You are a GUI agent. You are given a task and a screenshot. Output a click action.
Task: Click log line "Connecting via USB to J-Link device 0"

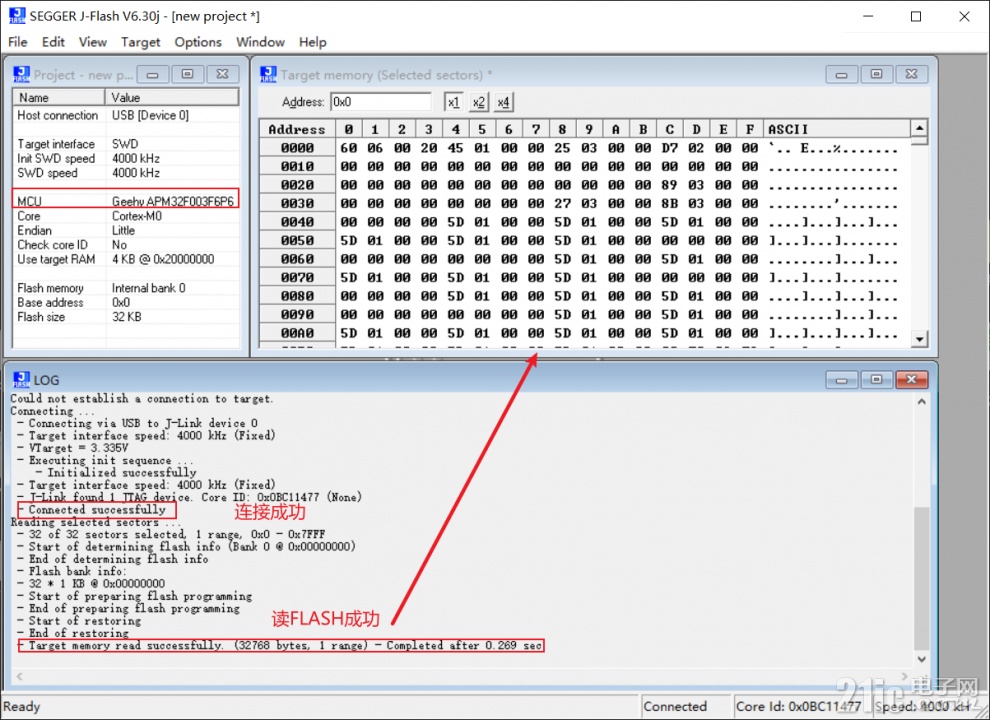[137, 423]
